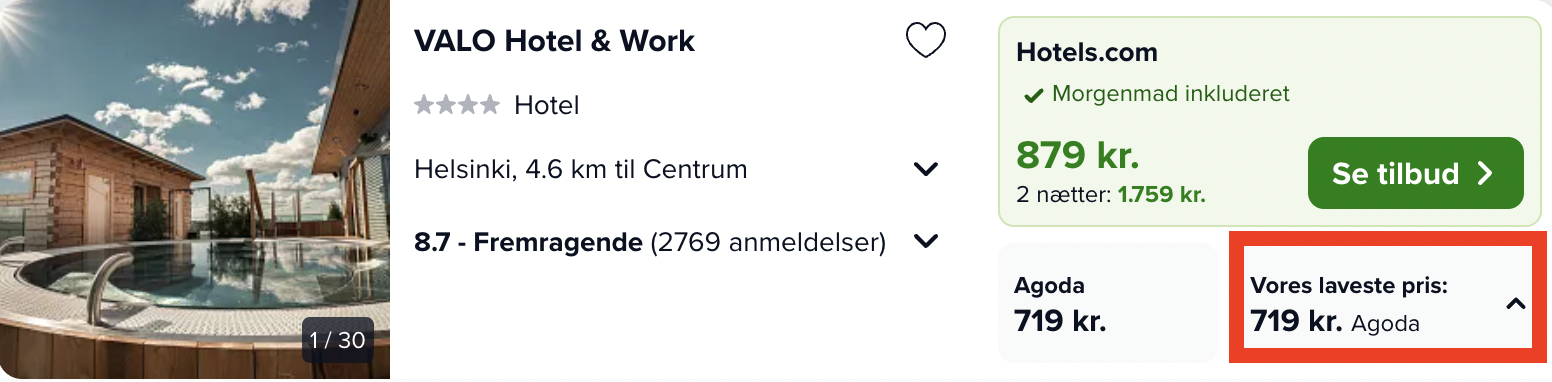The width and height of the screenshot is (1552, 382).
Task: Click the Vores laveste pris label
Action: 1349,286
